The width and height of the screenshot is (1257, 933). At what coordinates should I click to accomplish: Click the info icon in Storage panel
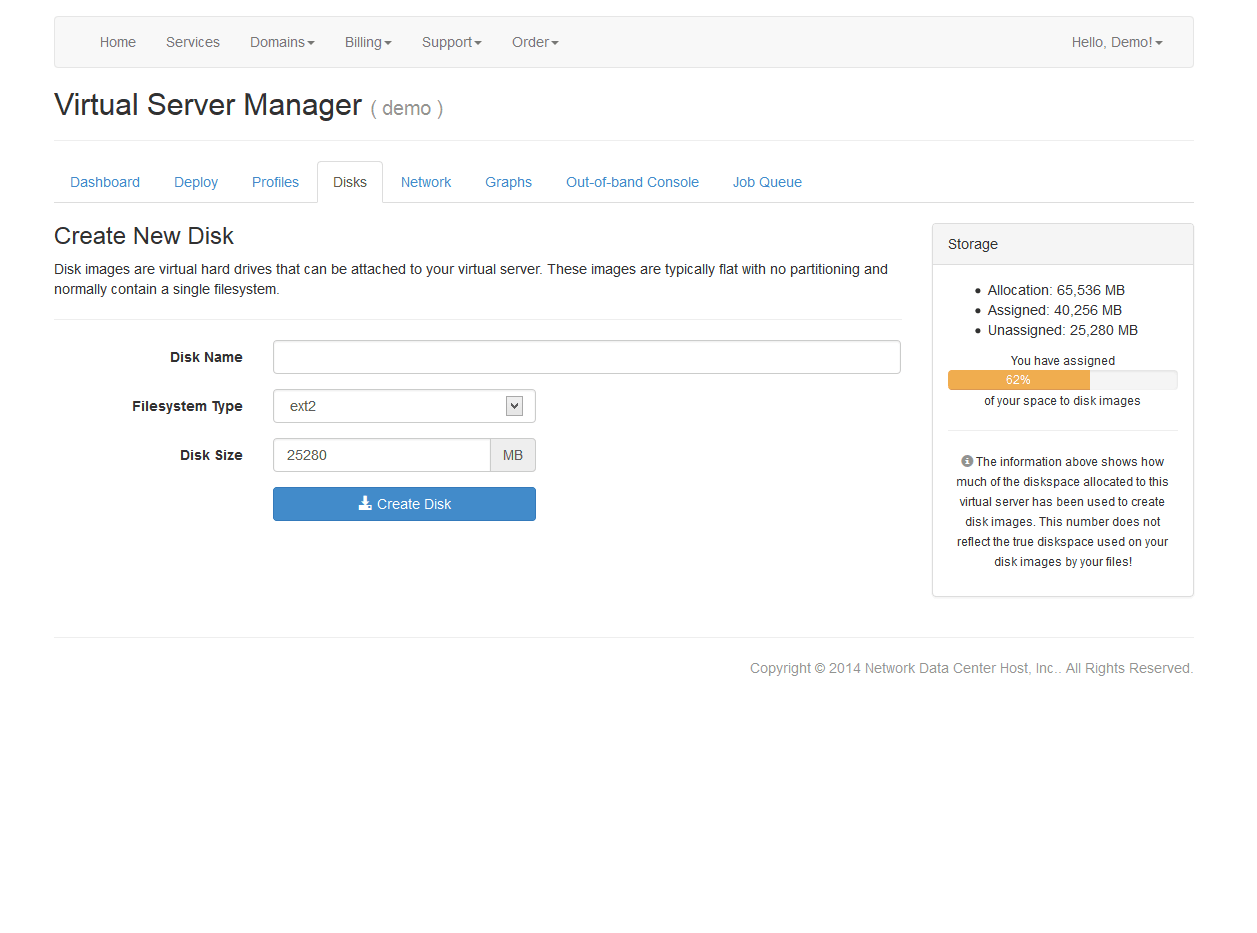tap(967, 461)
